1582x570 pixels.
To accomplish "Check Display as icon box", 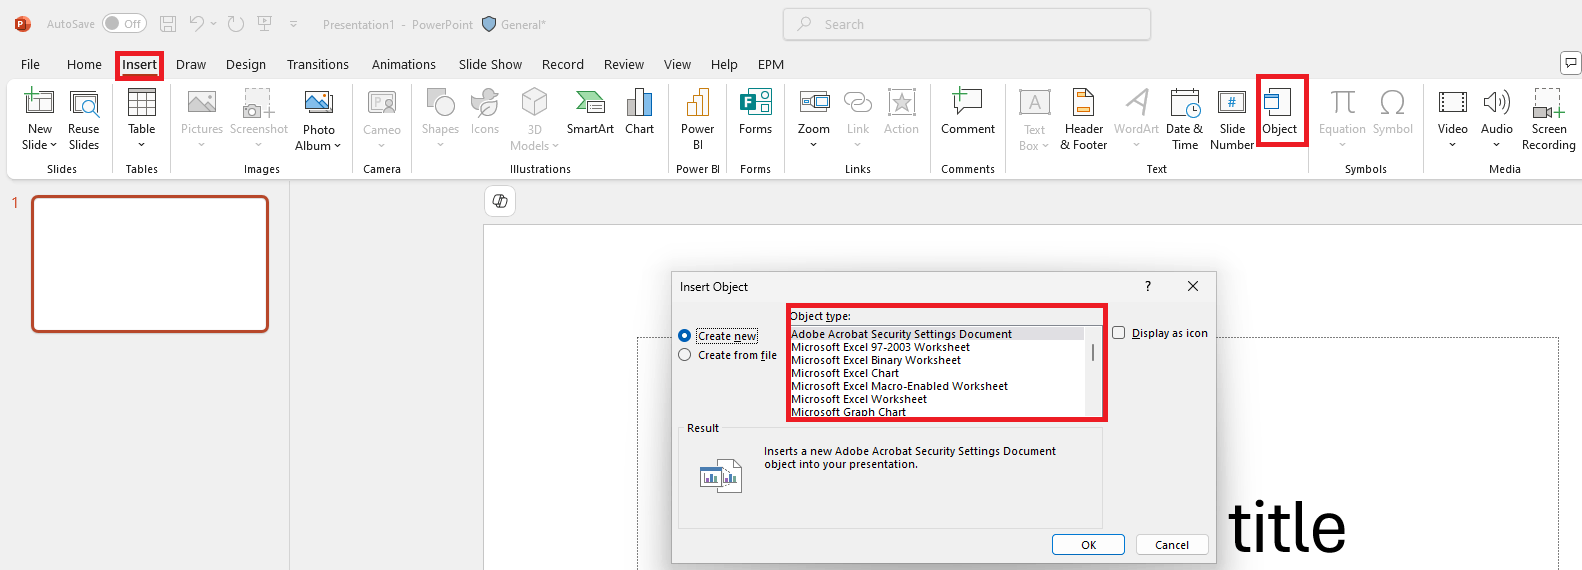I will pos(1160,333).
